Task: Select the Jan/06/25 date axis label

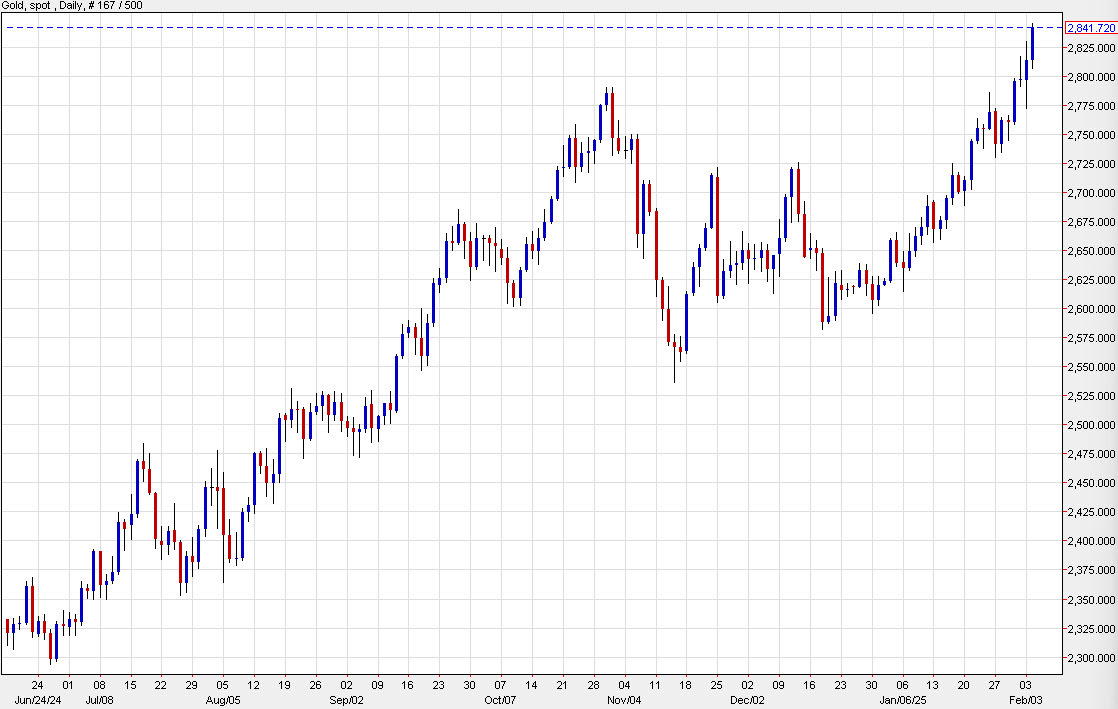Action: point(903,700)
